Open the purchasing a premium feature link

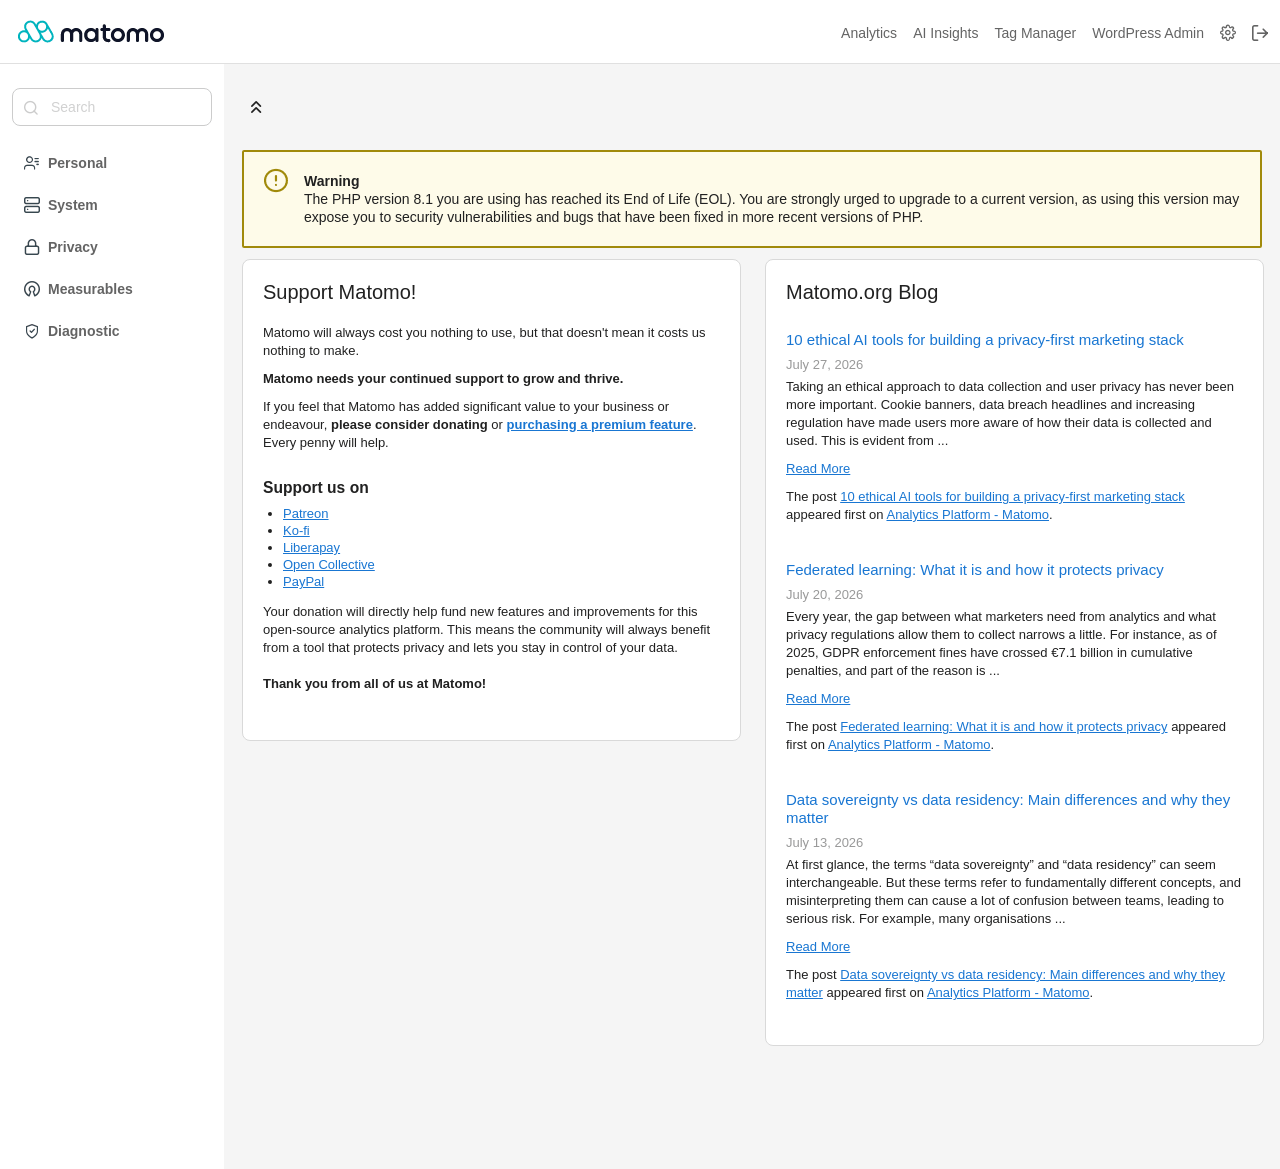(599, 425)
